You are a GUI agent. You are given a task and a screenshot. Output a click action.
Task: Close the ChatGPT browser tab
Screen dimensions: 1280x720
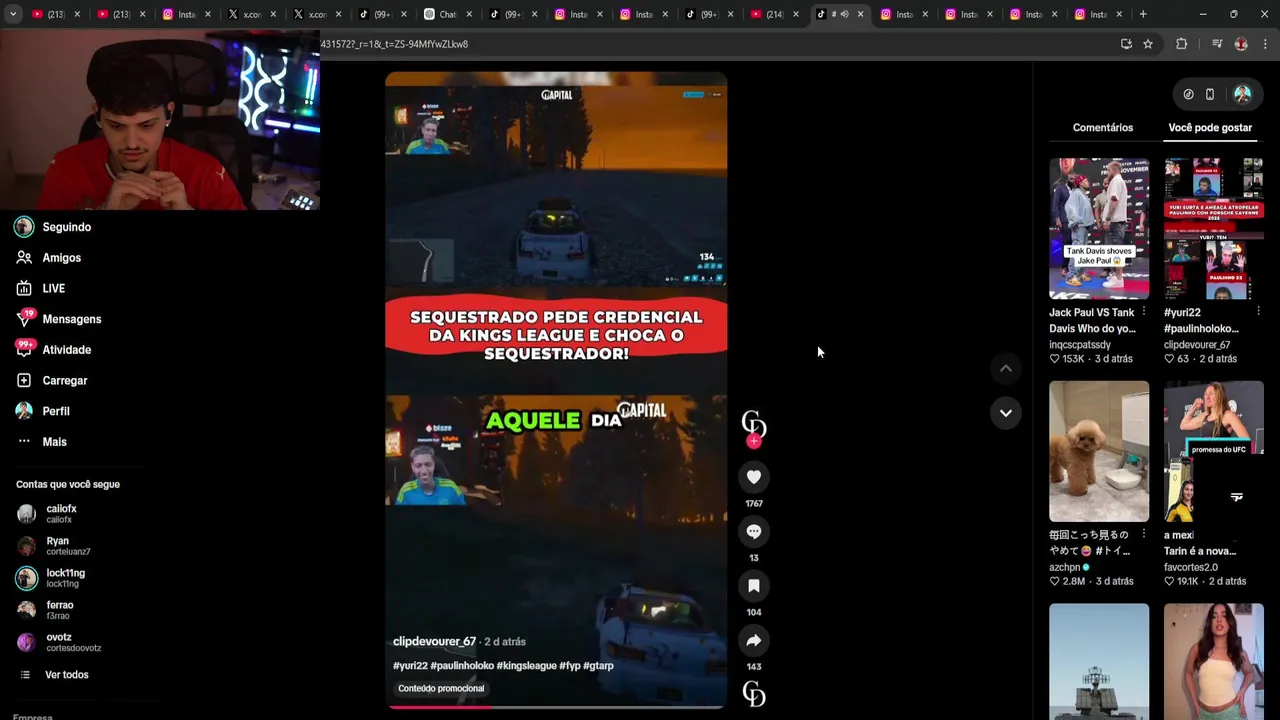(469, 14)
